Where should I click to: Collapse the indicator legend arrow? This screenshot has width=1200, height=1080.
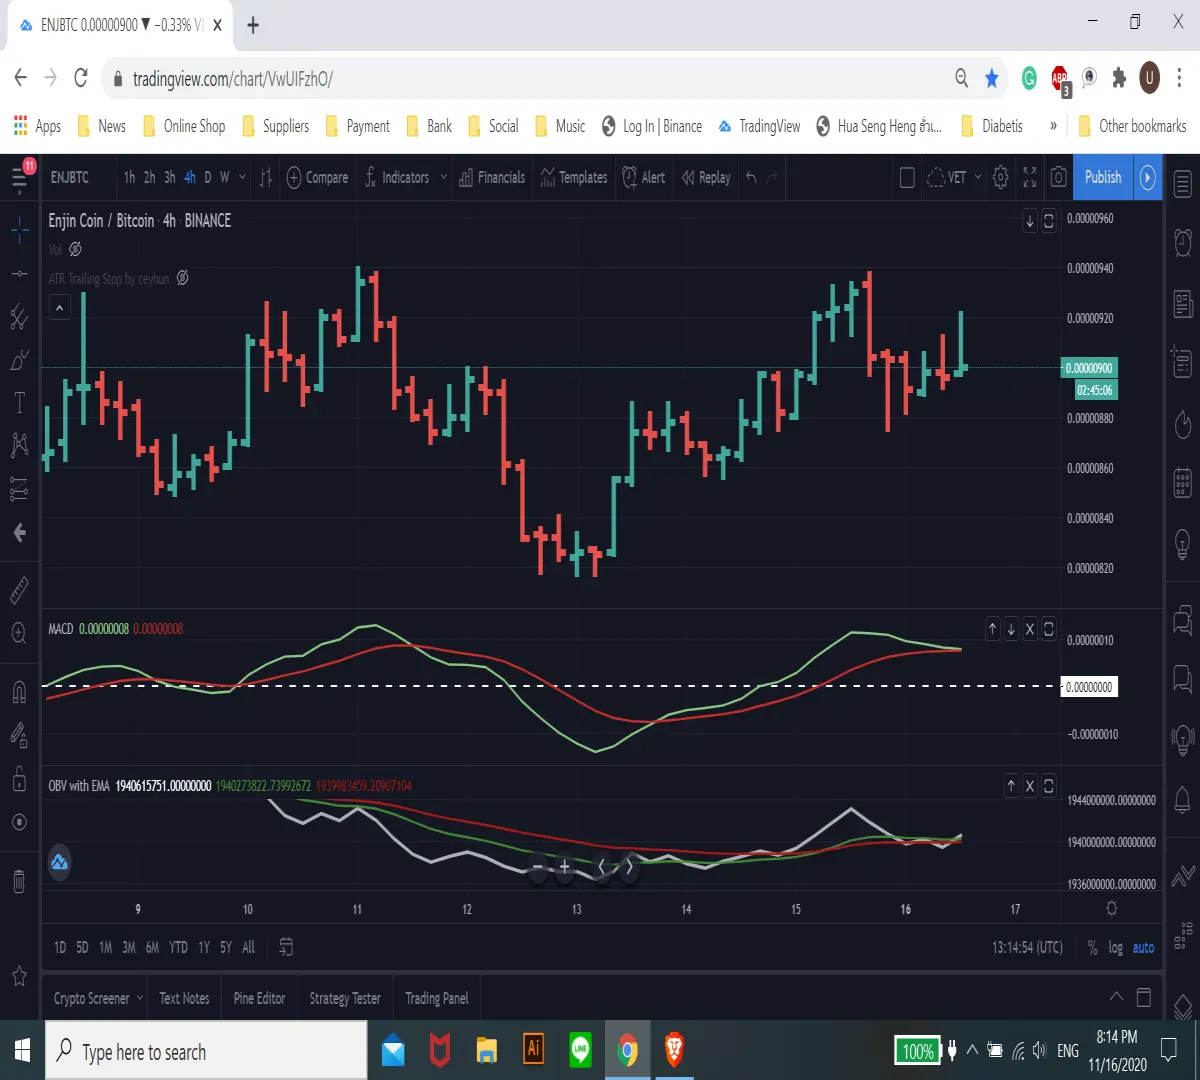coord(60,308)
